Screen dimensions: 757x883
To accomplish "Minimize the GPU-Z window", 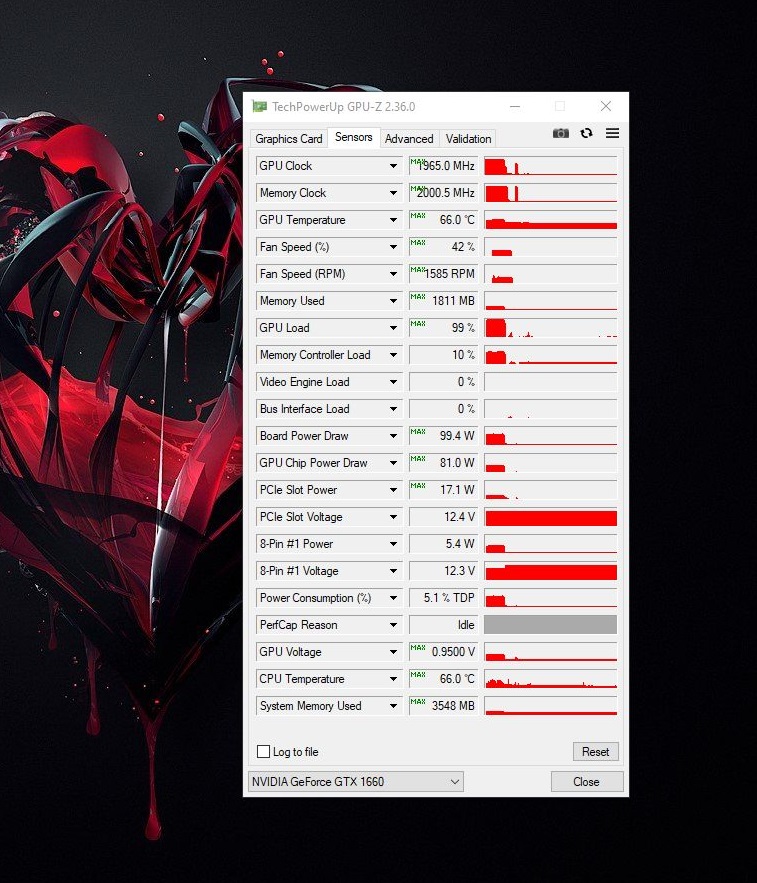I will click(x=515, y=106).
